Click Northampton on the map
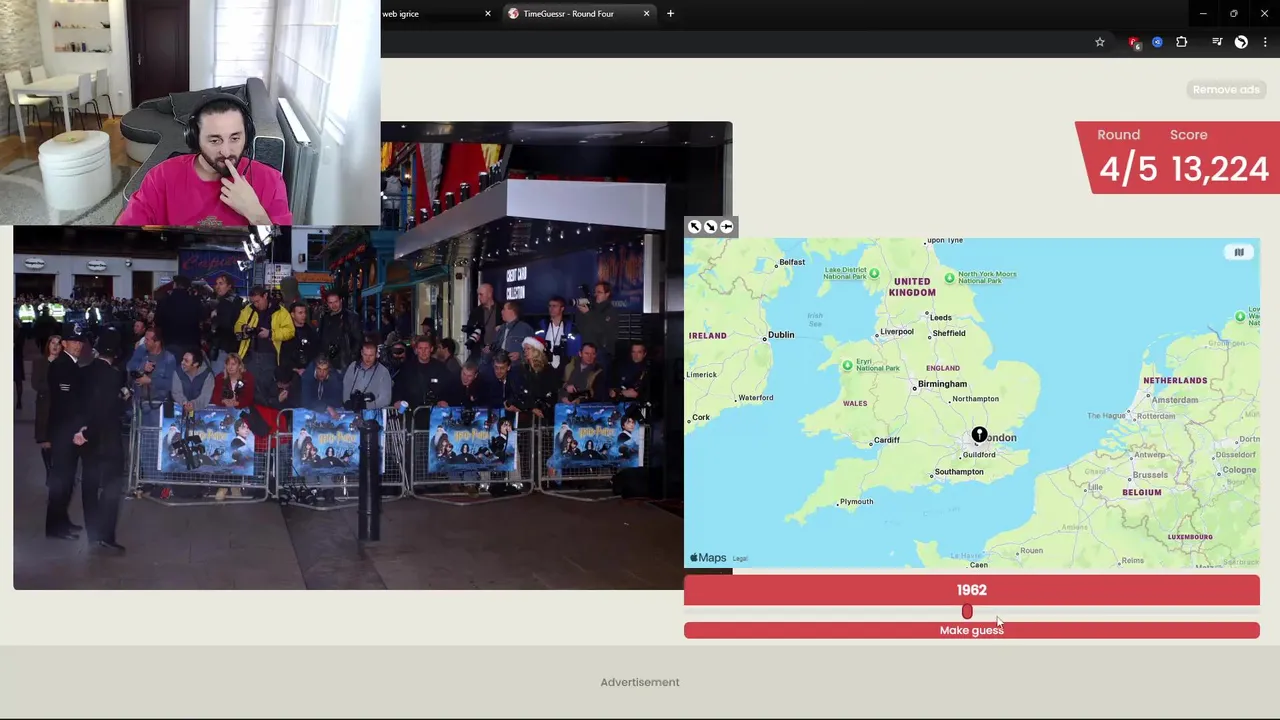Viewport: 1280px width, 720px height. click(x=975, y=399)
